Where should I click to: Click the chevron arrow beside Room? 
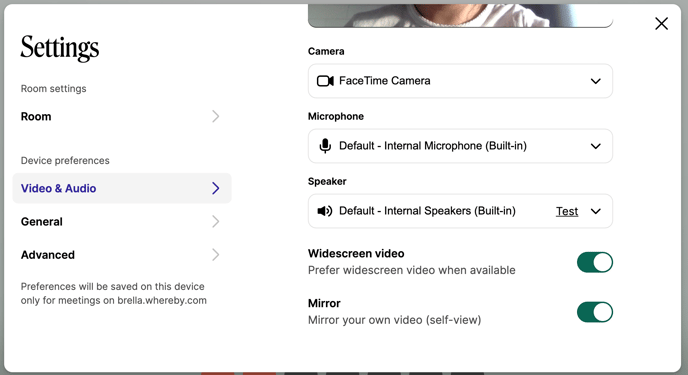(x=215, y=116)
